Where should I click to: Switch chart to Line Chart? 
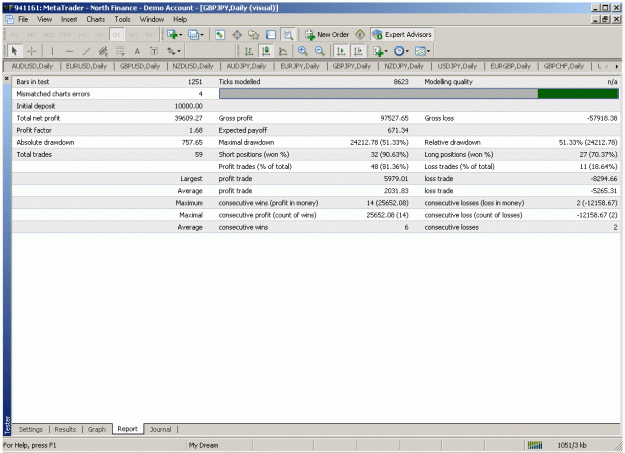[x=283, y=51]
